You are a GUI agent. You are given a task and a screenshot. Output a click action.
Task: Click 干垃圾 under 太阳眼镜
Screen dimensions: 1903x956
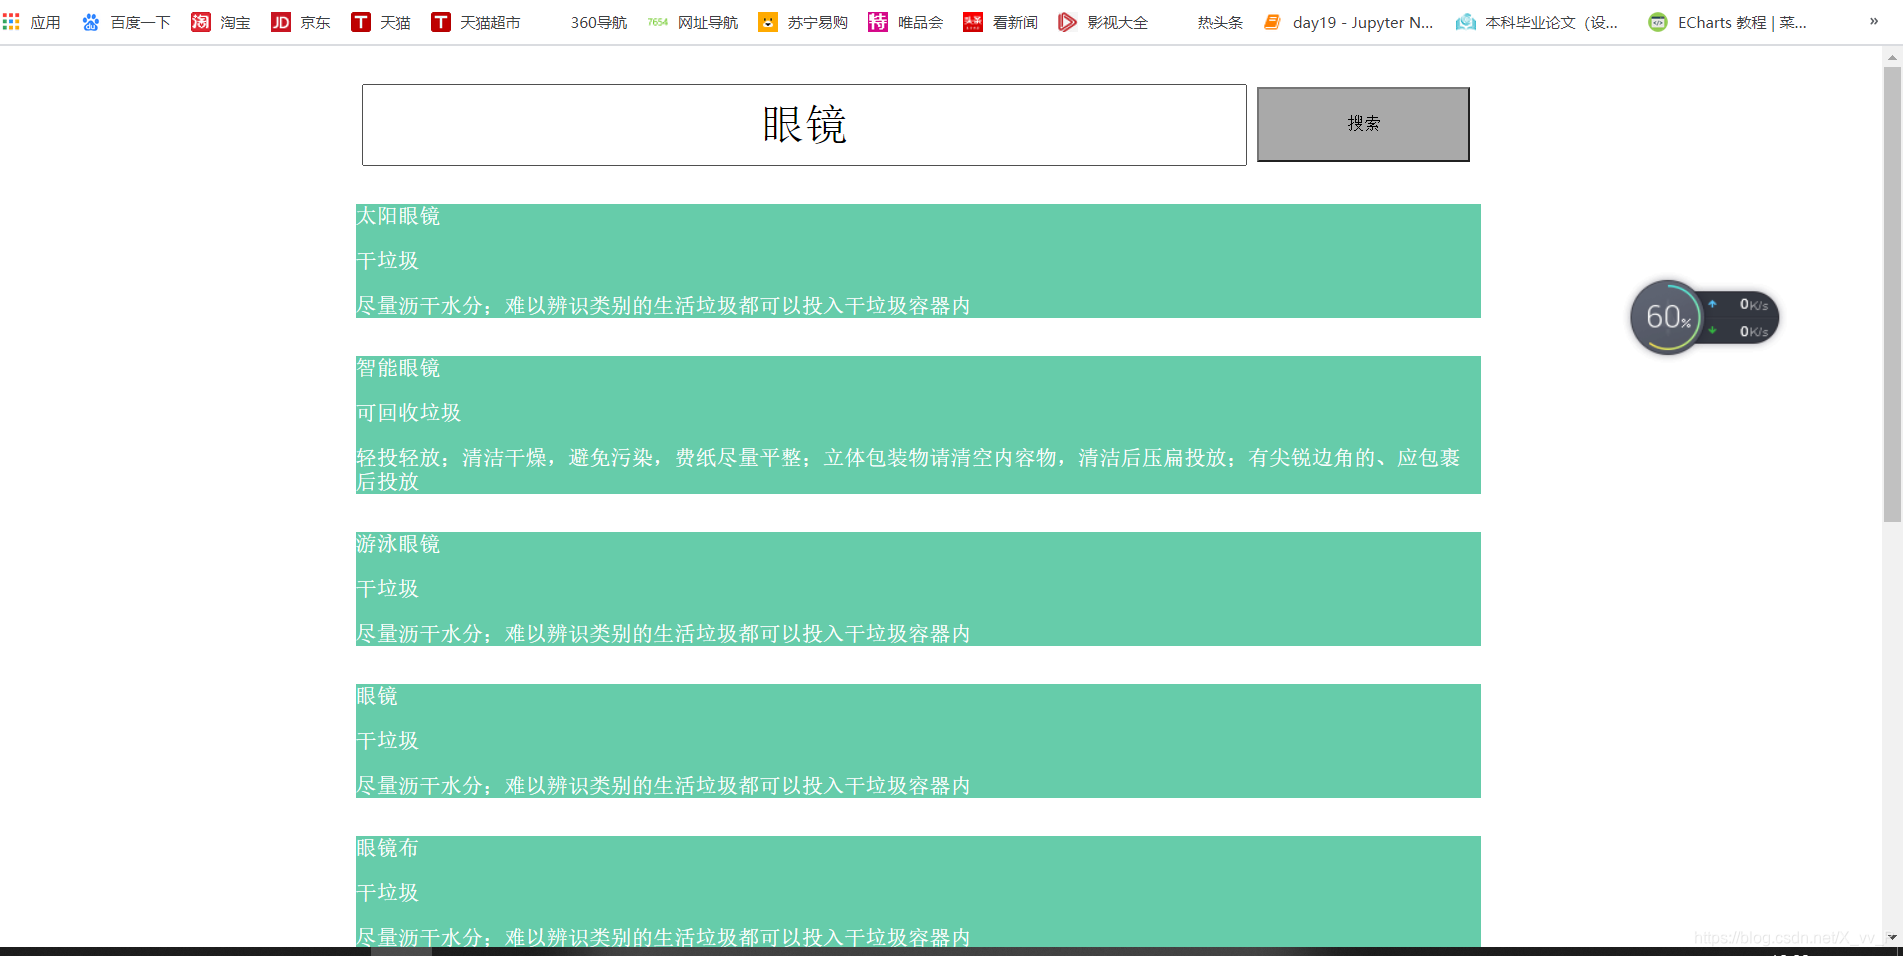tap(387, 260)
